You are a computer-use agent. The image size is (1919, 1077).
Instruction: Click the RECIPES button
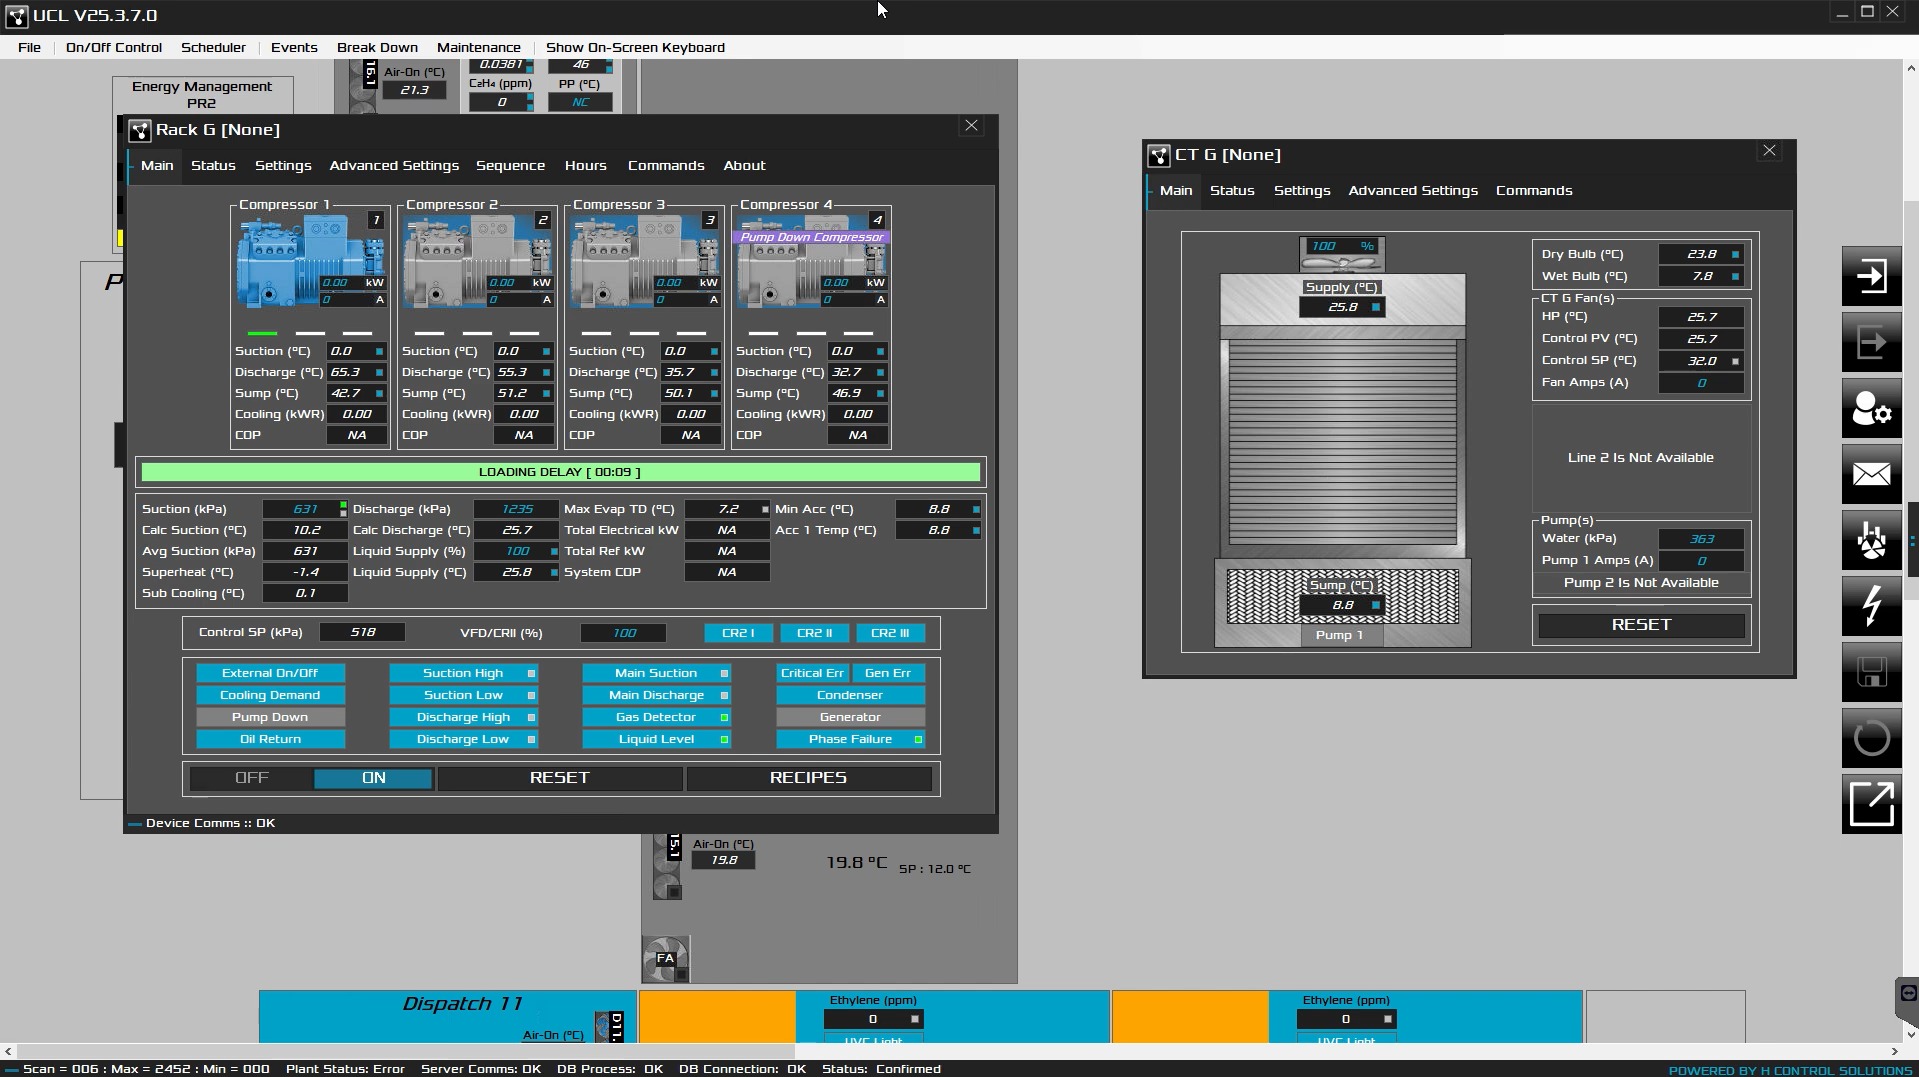tap(808, 778)
